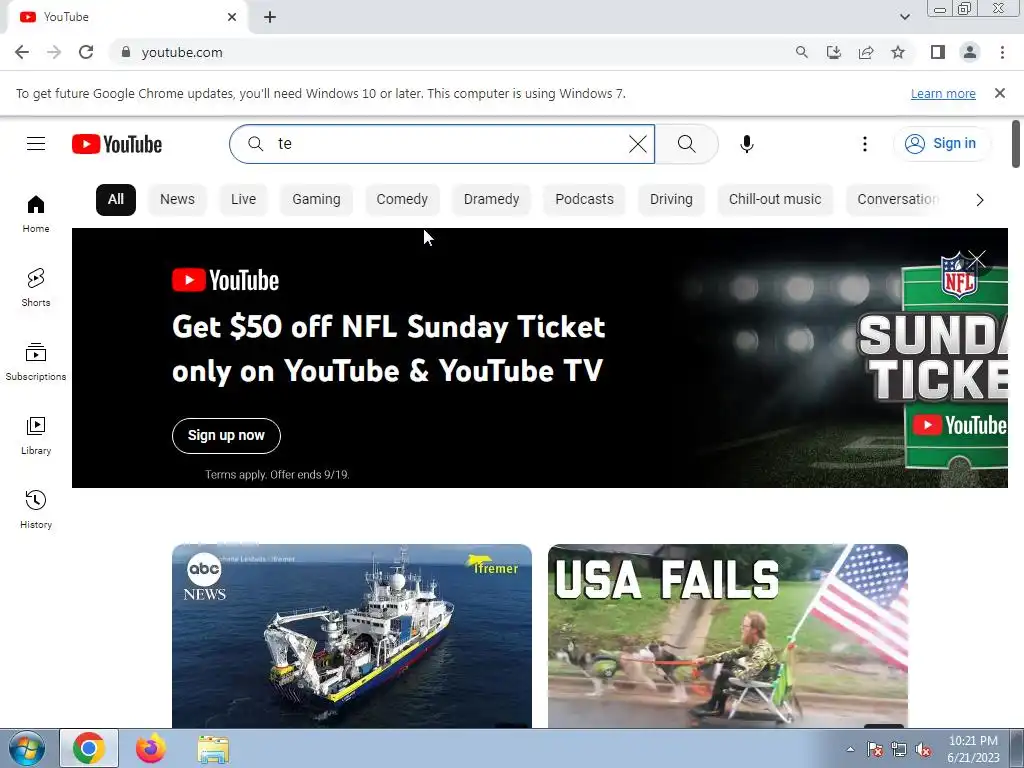Screen dimensions: 1024x768
Task: Open YouTube settings three-dot menu
Action: 865,144
